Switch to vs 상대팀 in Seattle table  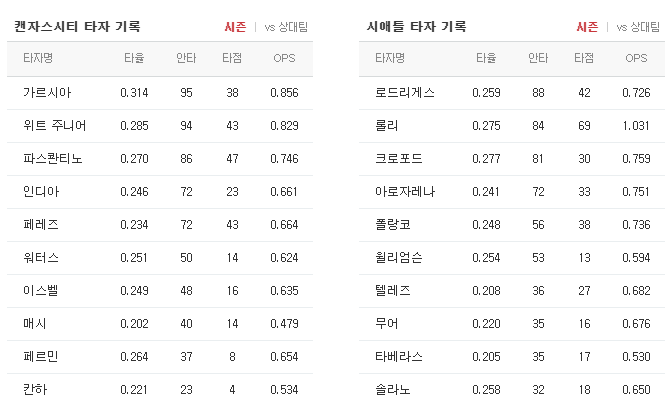(638, 27)
